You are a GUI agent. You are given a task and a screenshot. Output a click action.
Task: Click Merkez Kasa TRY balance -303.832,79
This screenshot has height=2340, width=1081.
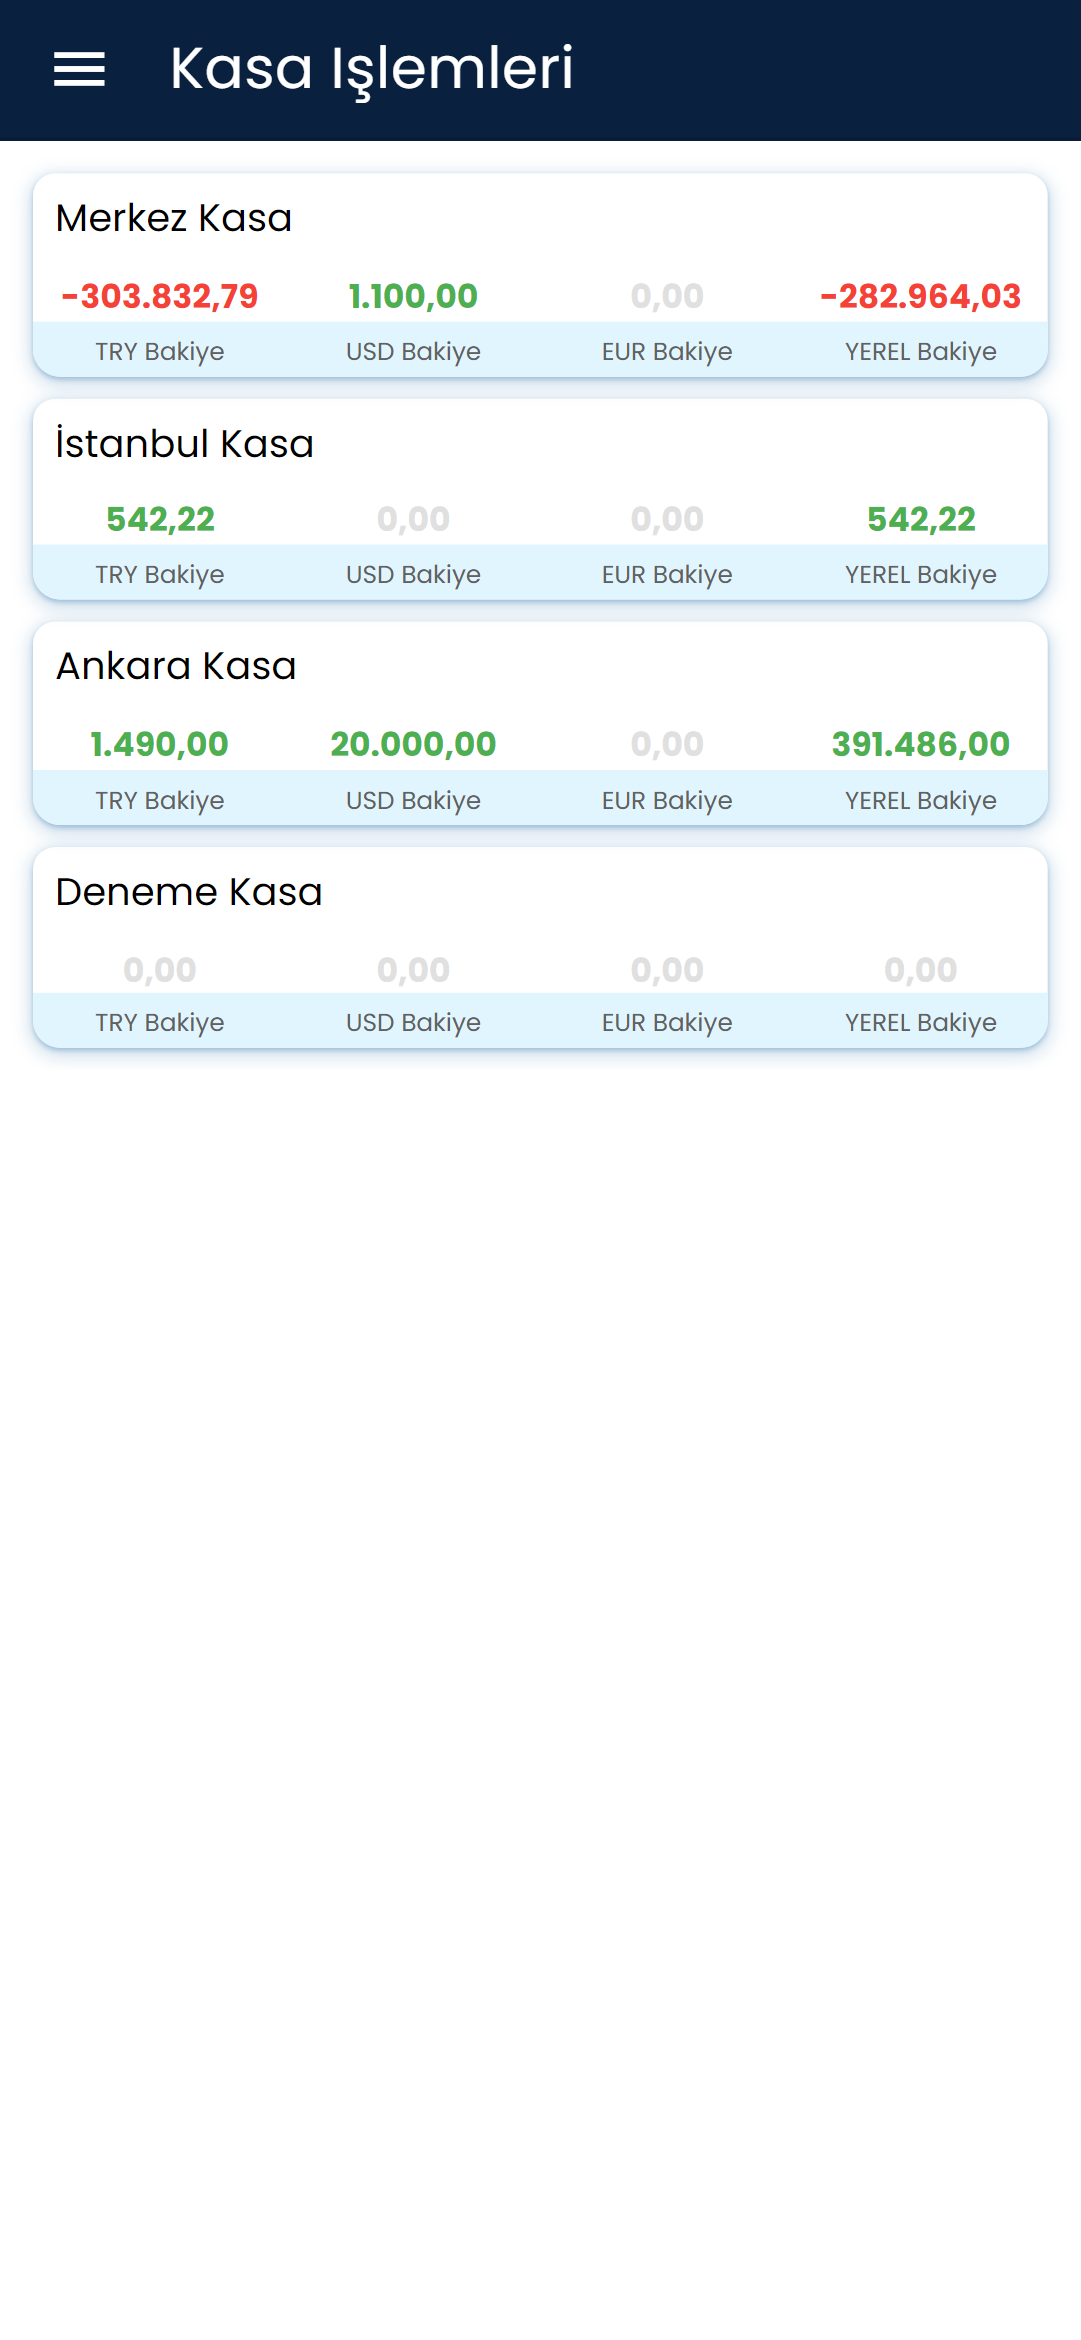point(160,296)
